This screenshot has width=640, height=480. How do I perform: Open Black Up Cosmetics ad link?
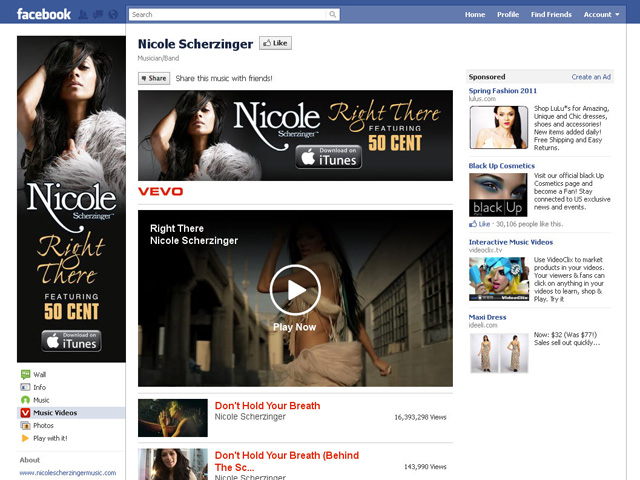[502, 166]
